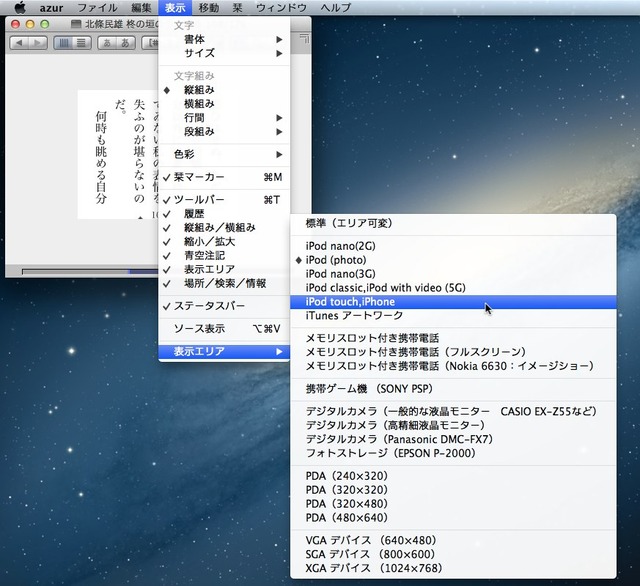Image resolution: width=640 pixels, height=586 pixels.
Task: Select デジタルカメラ(Panasonic DMC-FX7)
Action: pos(453,439)
